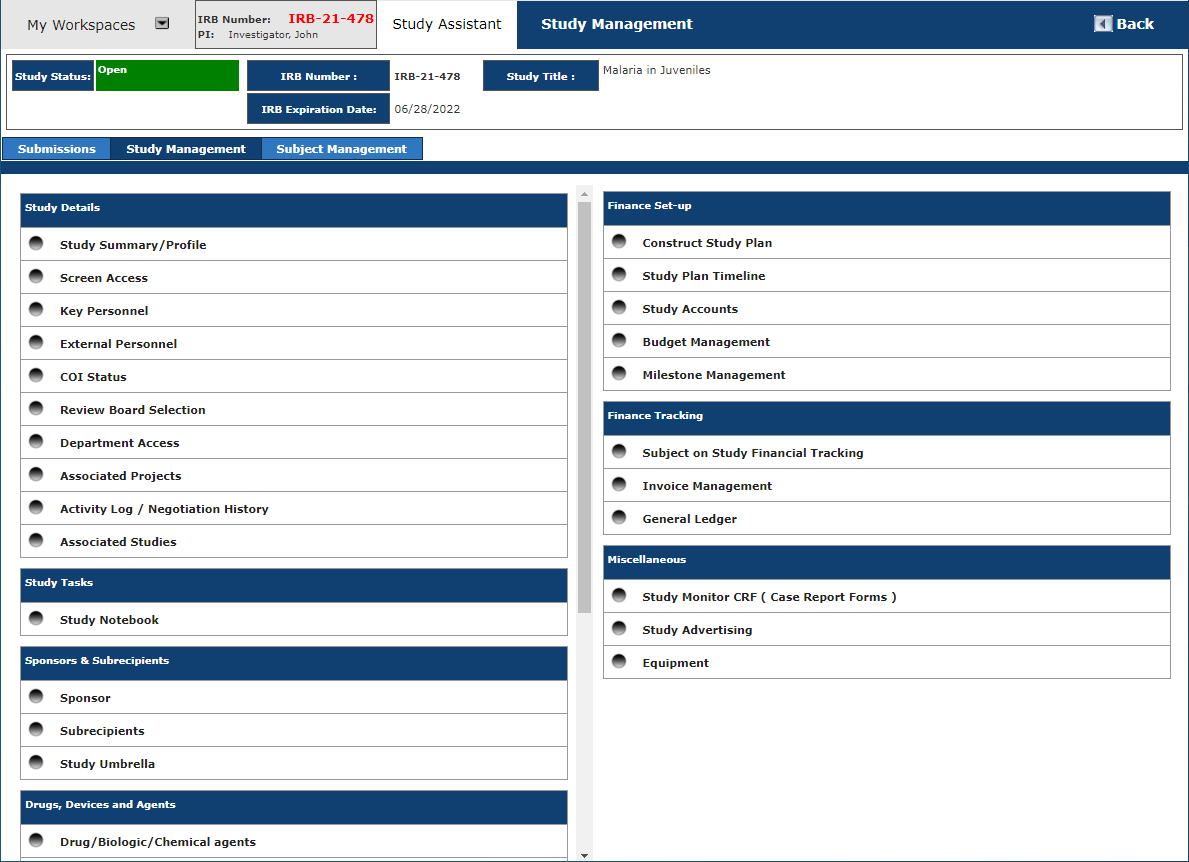This screenshot has width=1189, height=862.
Task: Click the bullet icon beside Study Notebook
Action: (x=36, y=619)
